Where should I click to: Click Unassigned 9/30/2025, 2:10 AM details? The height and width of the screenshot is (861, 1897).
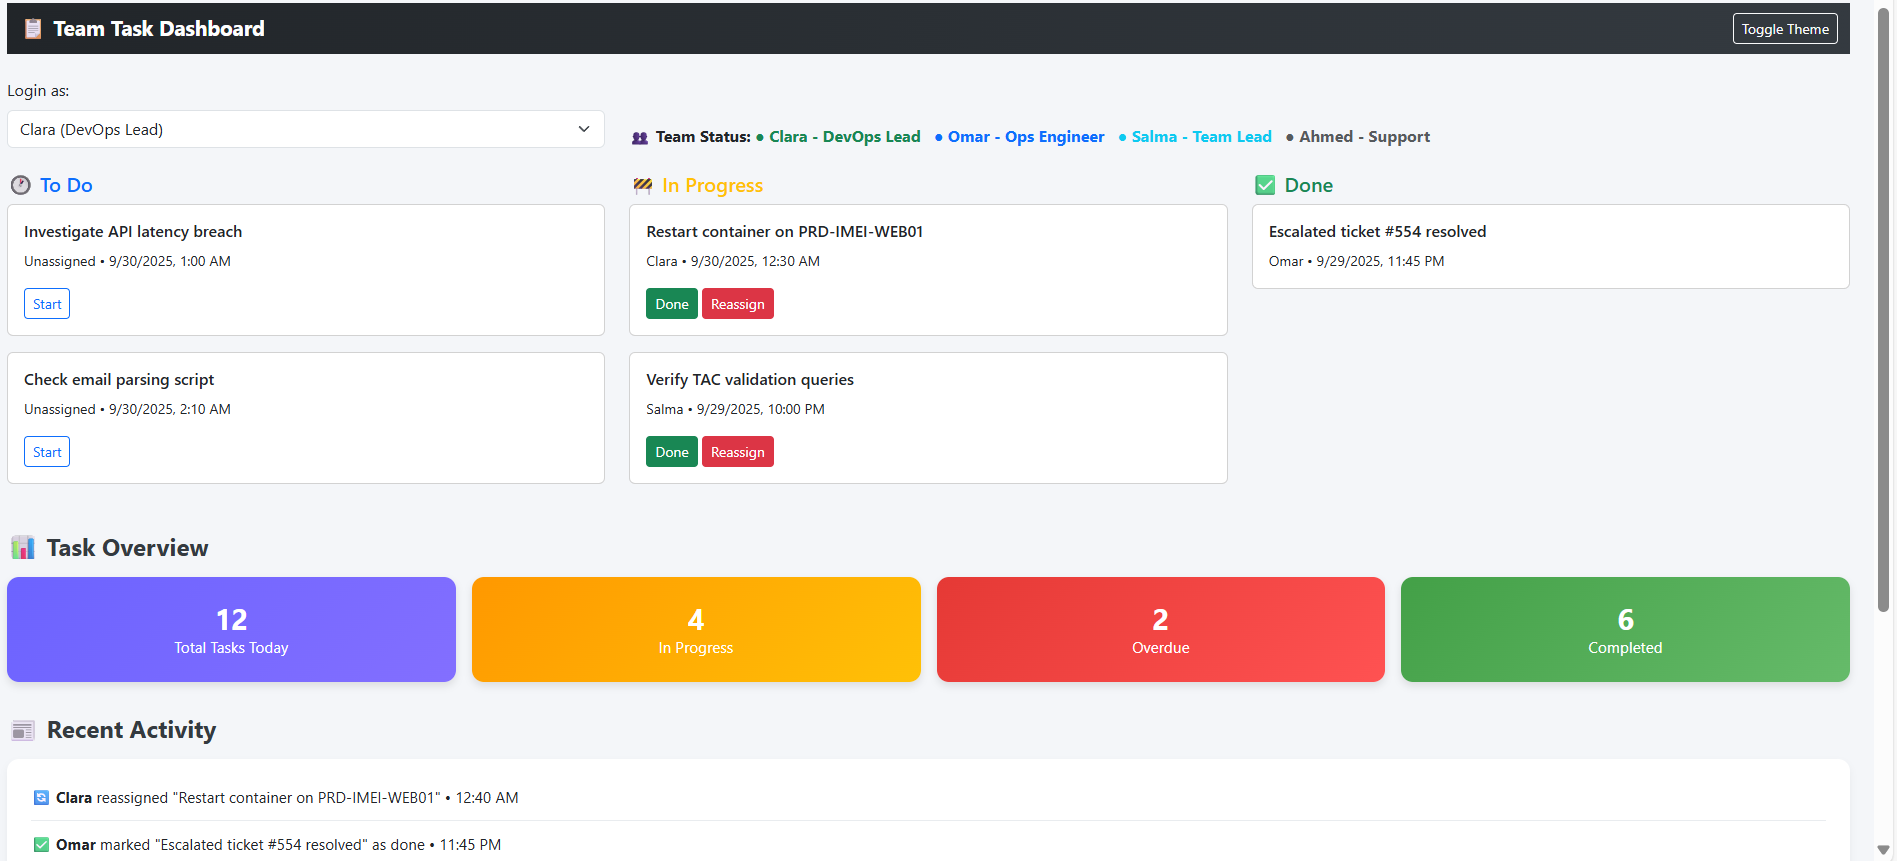click(x=127, y=409)
